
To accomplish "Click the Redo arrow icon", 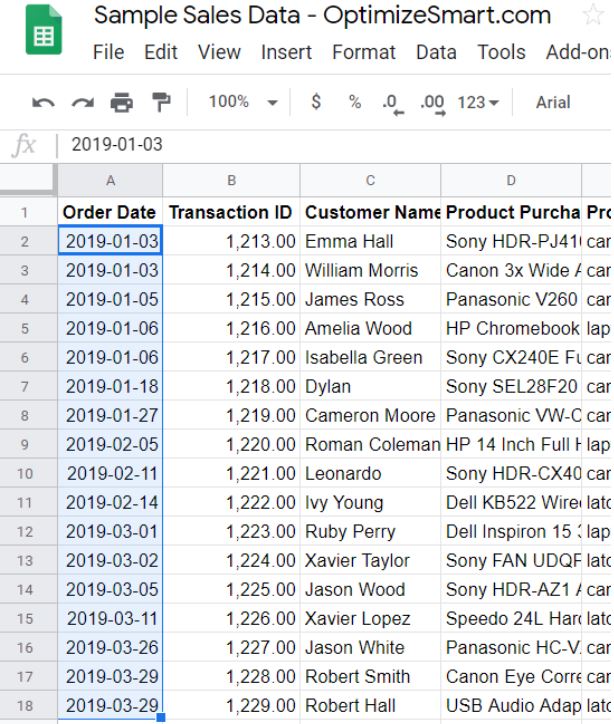I will click(83, 102).
